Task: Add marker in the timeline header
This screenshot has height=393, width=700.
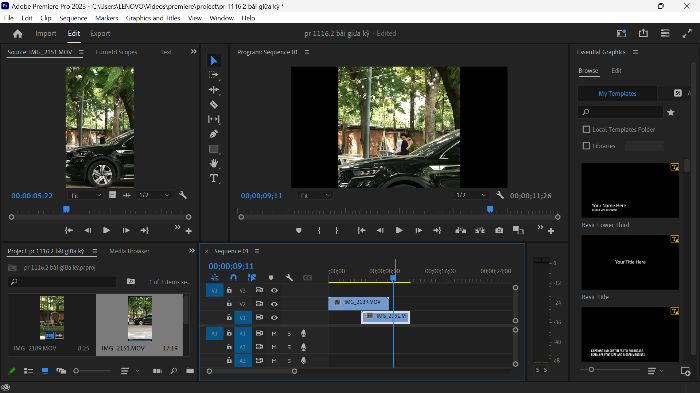Action: (271, 277)
